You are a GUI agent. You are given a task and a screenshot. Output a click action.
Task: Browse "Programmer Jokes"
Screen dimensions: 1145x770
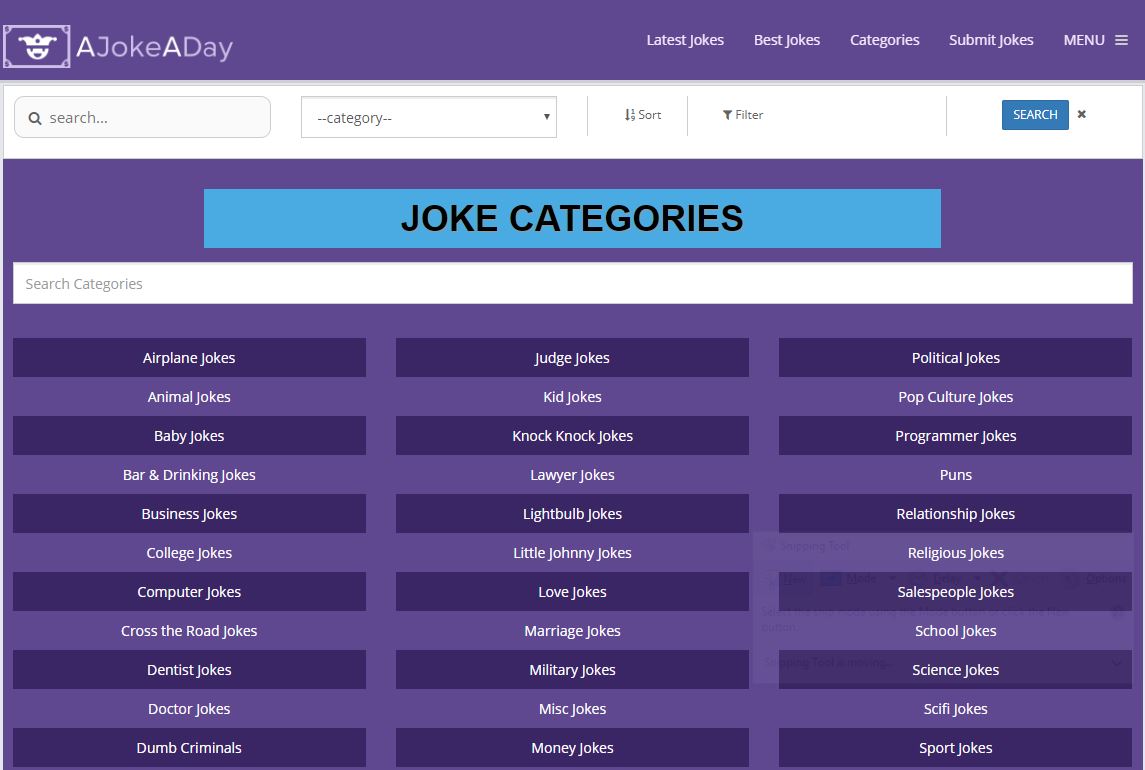pyautogui.click(x=955, y=435)
